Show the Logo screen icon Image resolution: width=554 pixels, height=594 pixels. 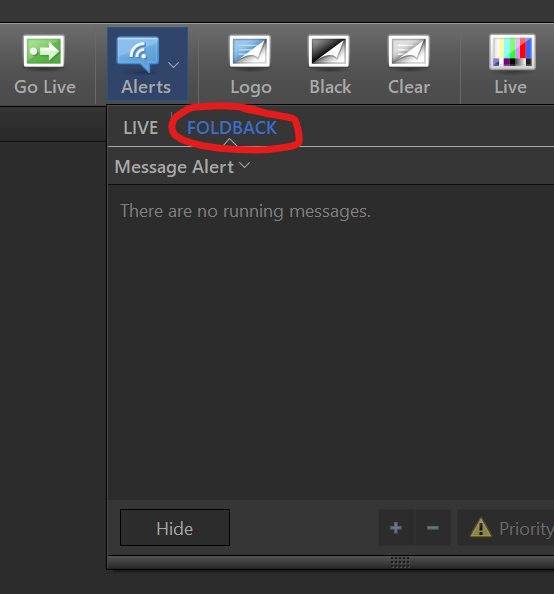(250, 51)
